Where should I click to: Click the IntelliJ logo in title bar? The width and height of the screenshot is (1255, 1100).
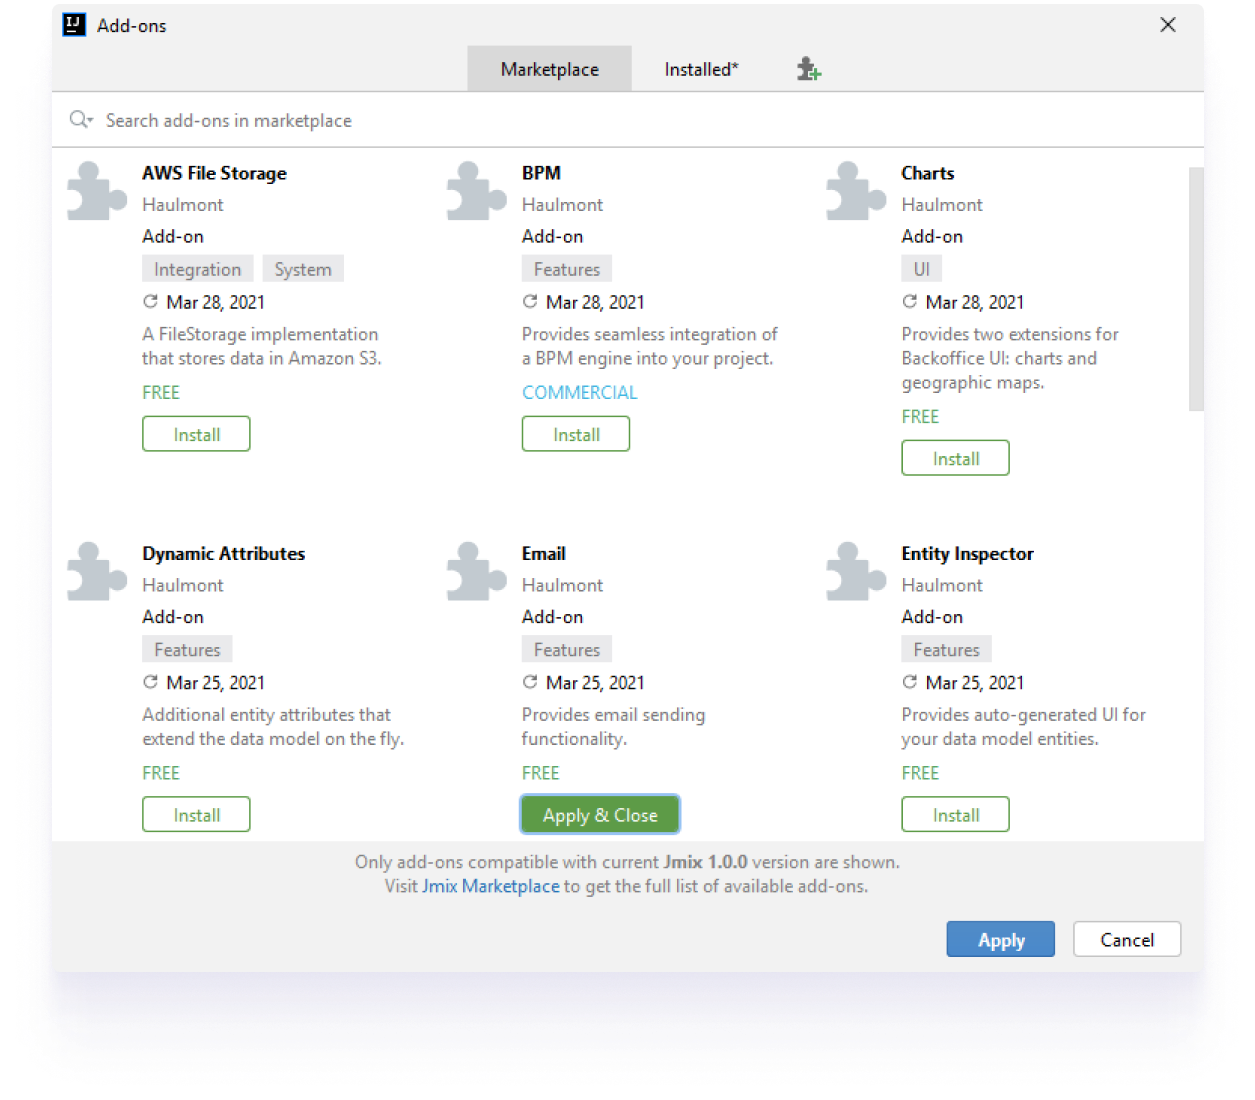tap(75, 25)
